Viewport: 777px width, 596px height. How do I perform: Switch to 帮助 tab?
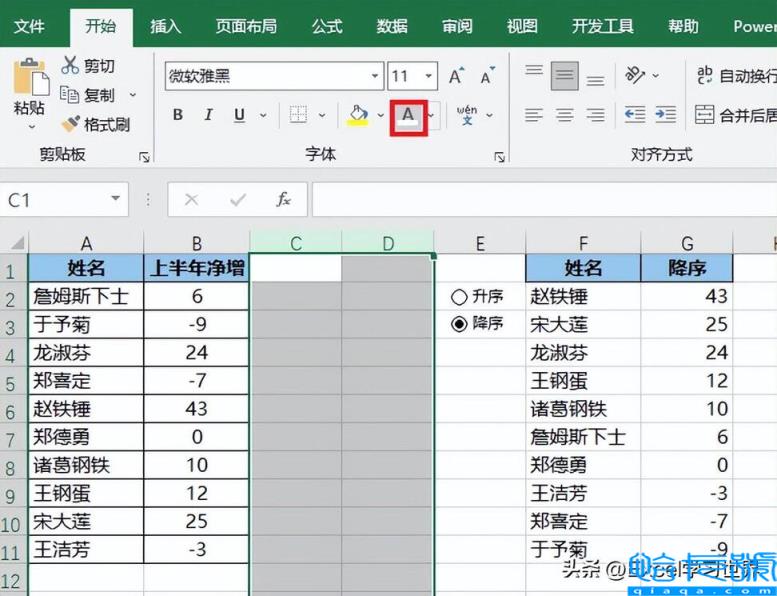tap(683, 26)
